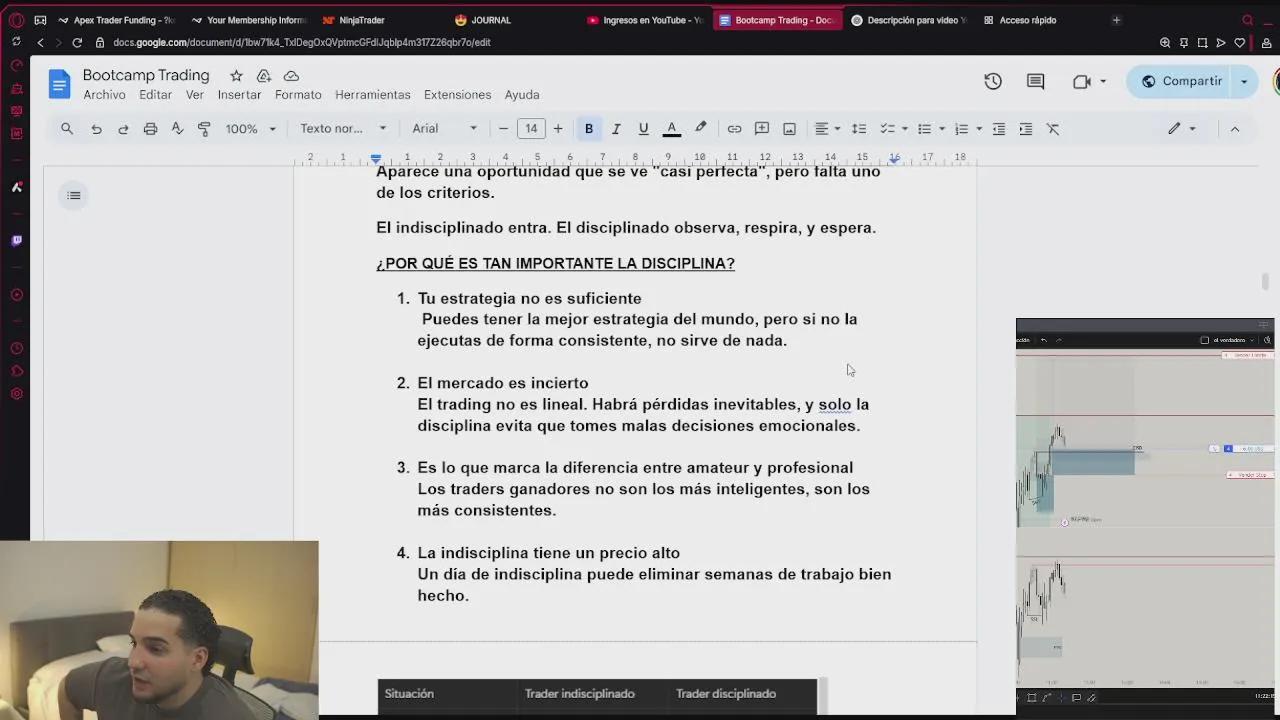
Task: Switch to the Descripción para video tab
Action: click(x=910, y=20)
